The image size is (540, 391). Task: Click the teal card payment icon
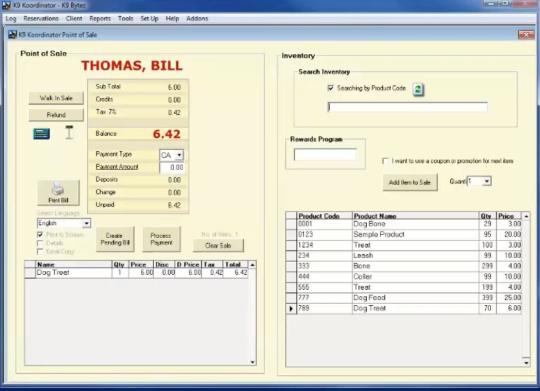(x=42, y=134)
